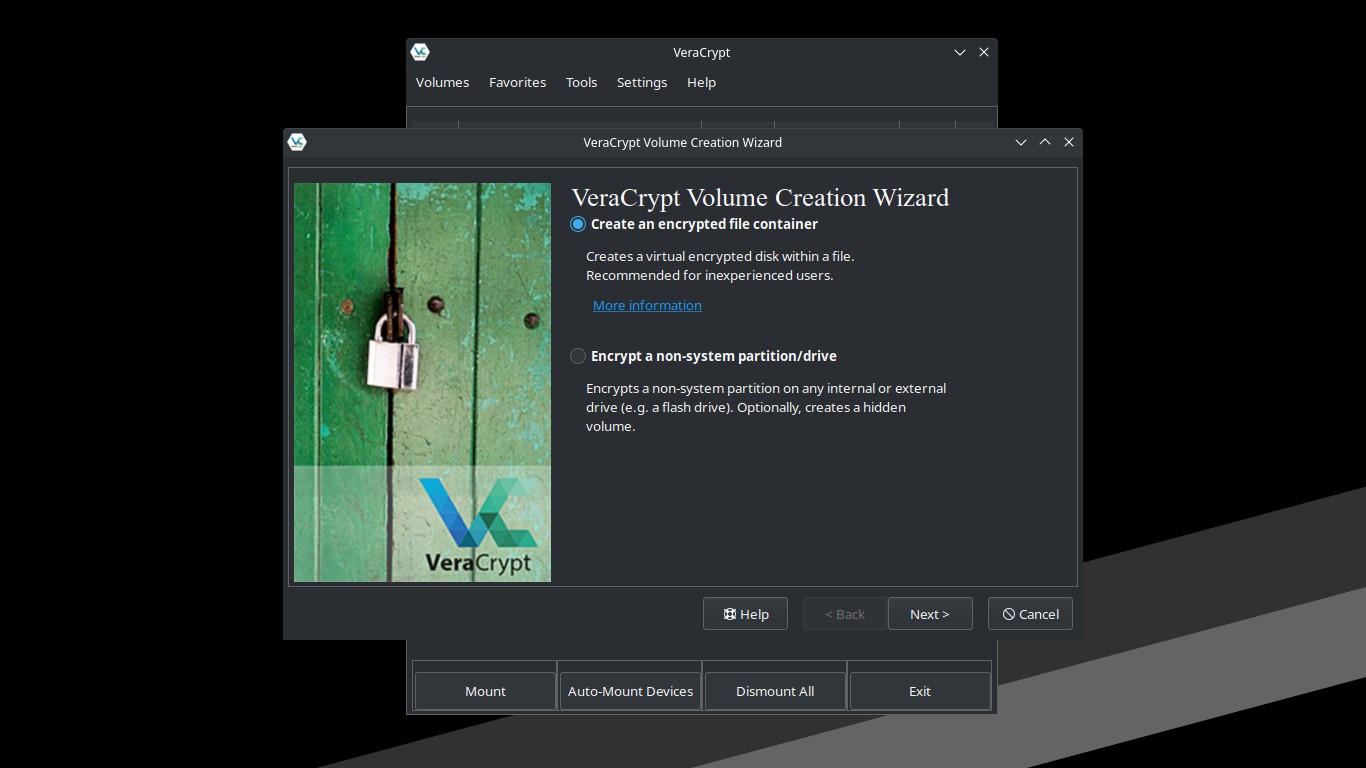This screenshot has width=1366, height=768.
Task: Select Encrypt a non-system partition/drive option
Action: 703,356
